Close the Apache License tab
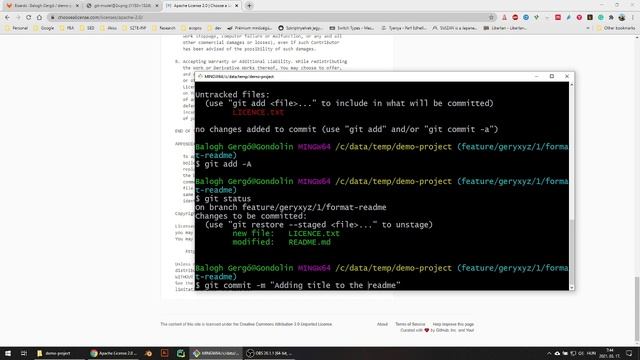Viewport: 640px width, 360px height. click(236, 6)
